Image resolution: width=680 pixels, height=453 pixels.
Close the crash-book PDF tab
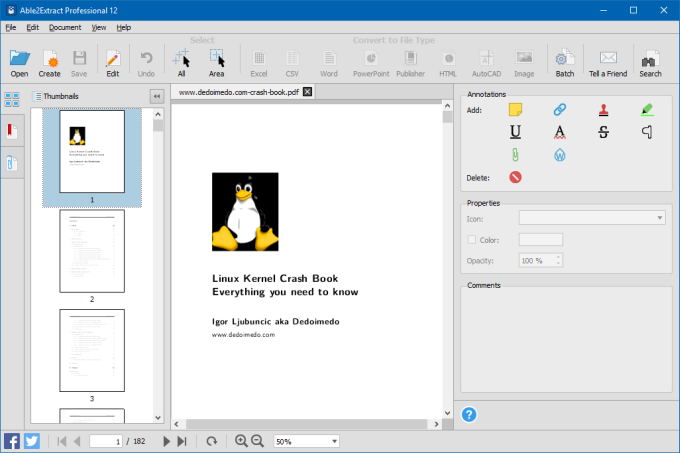tap(307, 92)
